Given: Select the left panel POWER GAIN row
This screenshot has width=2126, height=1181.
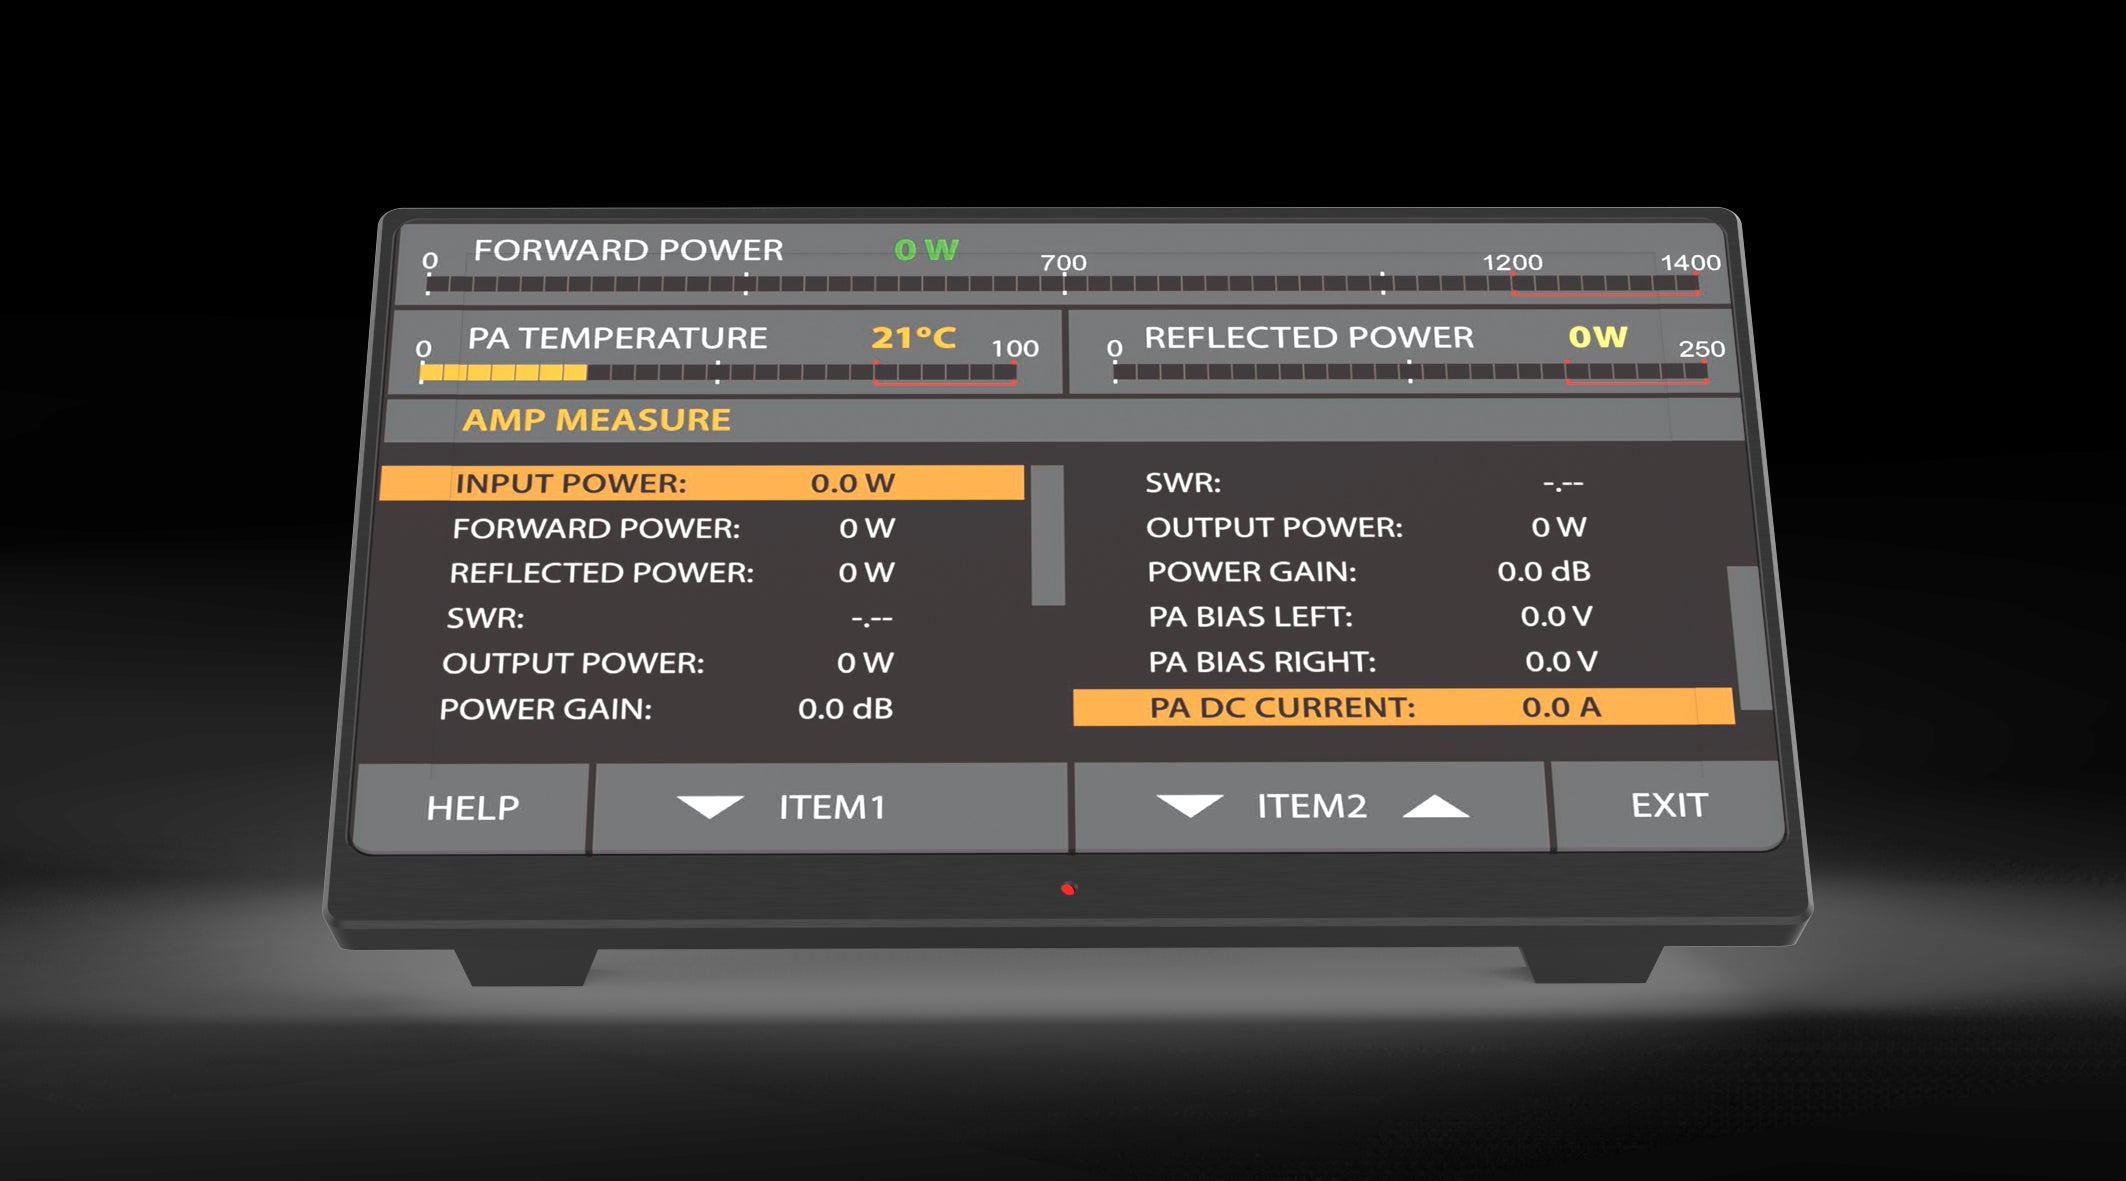Looking at the screenshot, I should [x=665, y=709].
